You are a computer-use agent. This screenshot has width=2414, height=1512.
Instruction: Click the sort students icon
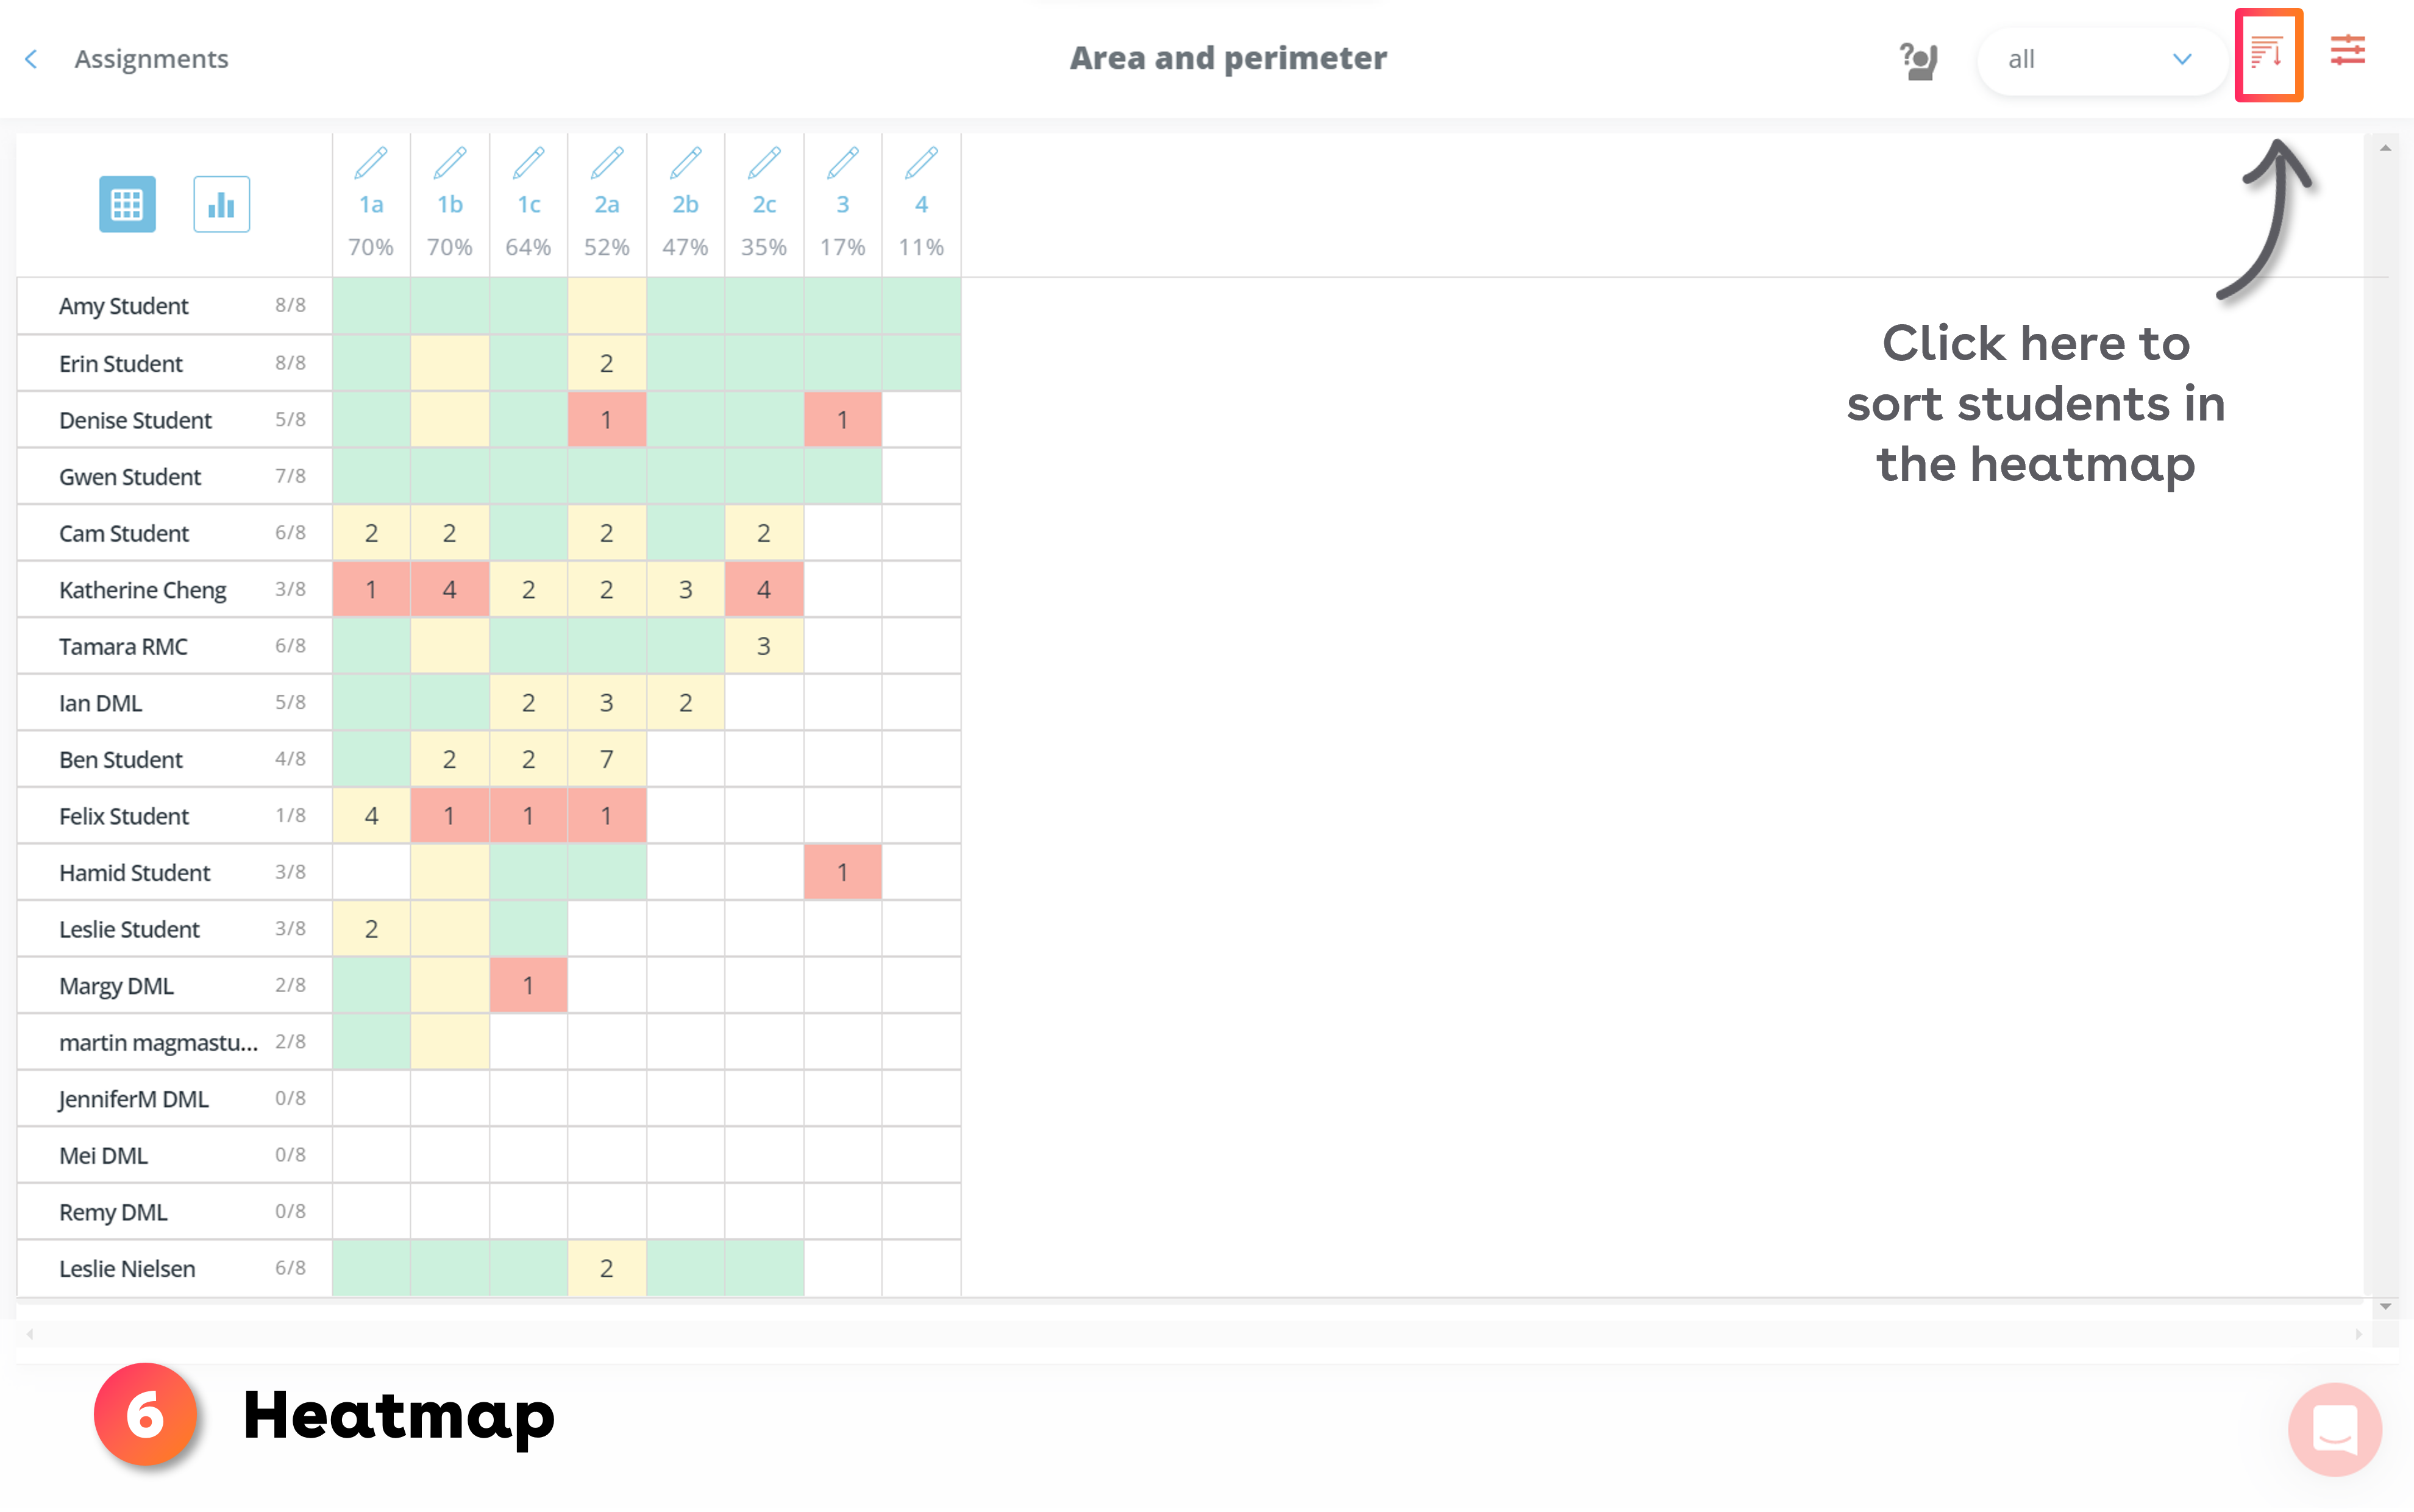pos(2267,55)
